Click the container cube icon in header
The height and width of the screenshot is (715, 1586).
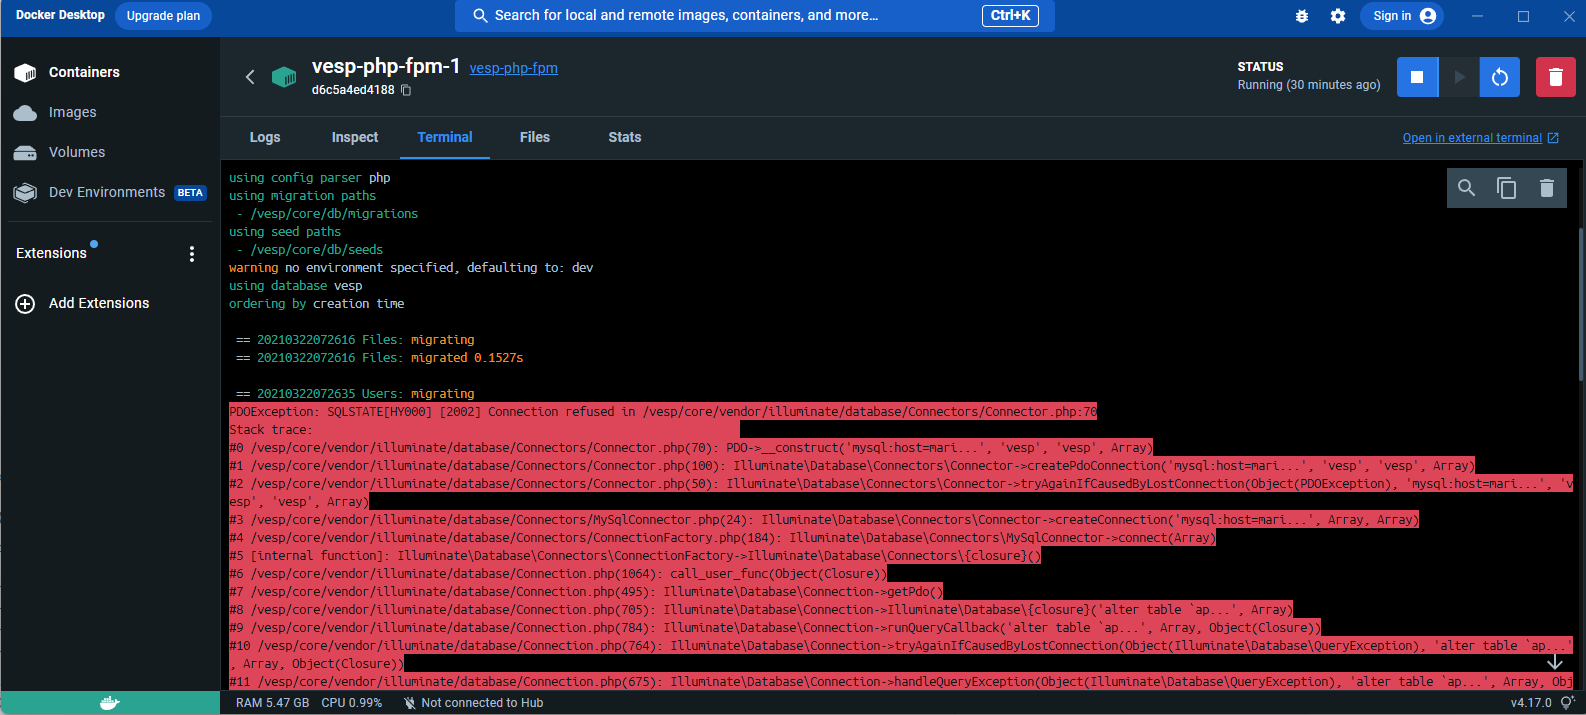284,77
